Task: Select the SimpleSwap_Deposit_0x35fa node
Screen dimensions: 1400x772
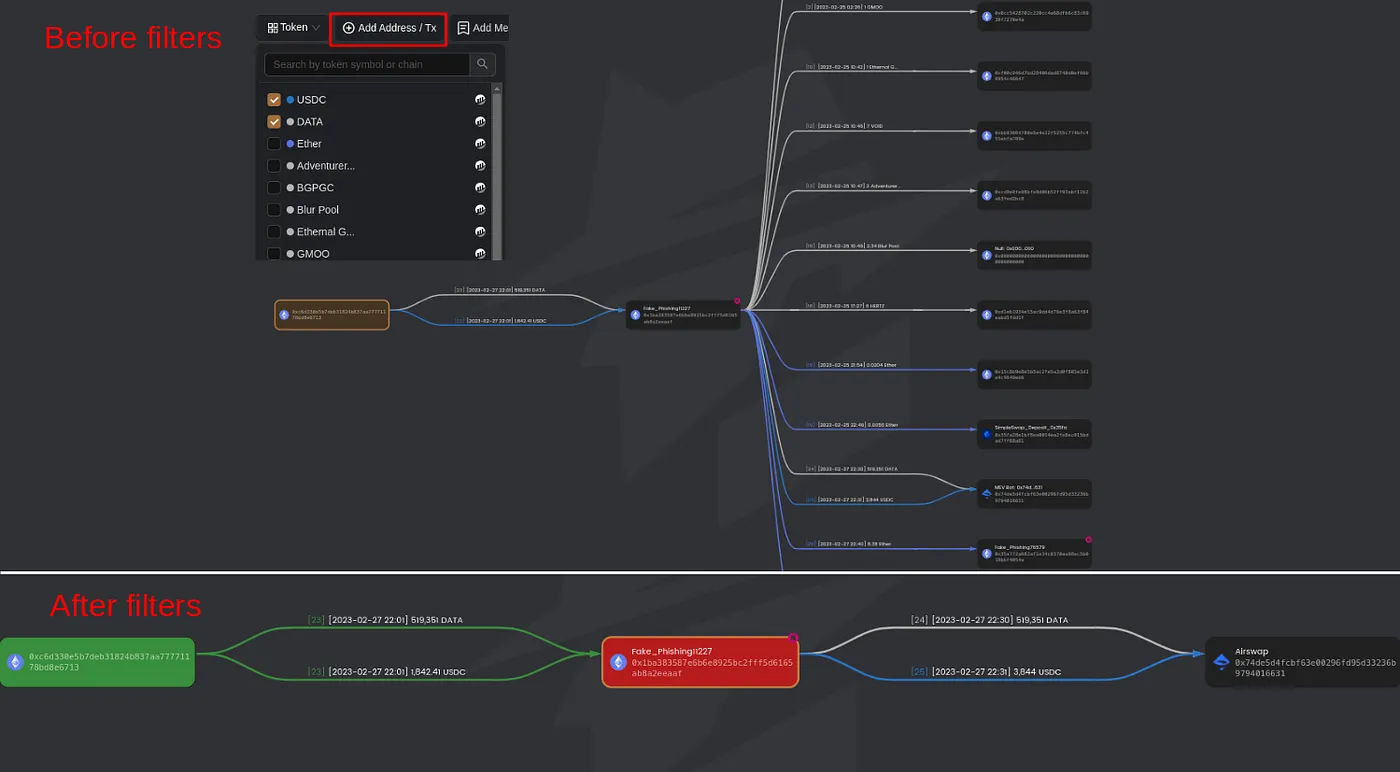Action: (x=1034, y=433)
